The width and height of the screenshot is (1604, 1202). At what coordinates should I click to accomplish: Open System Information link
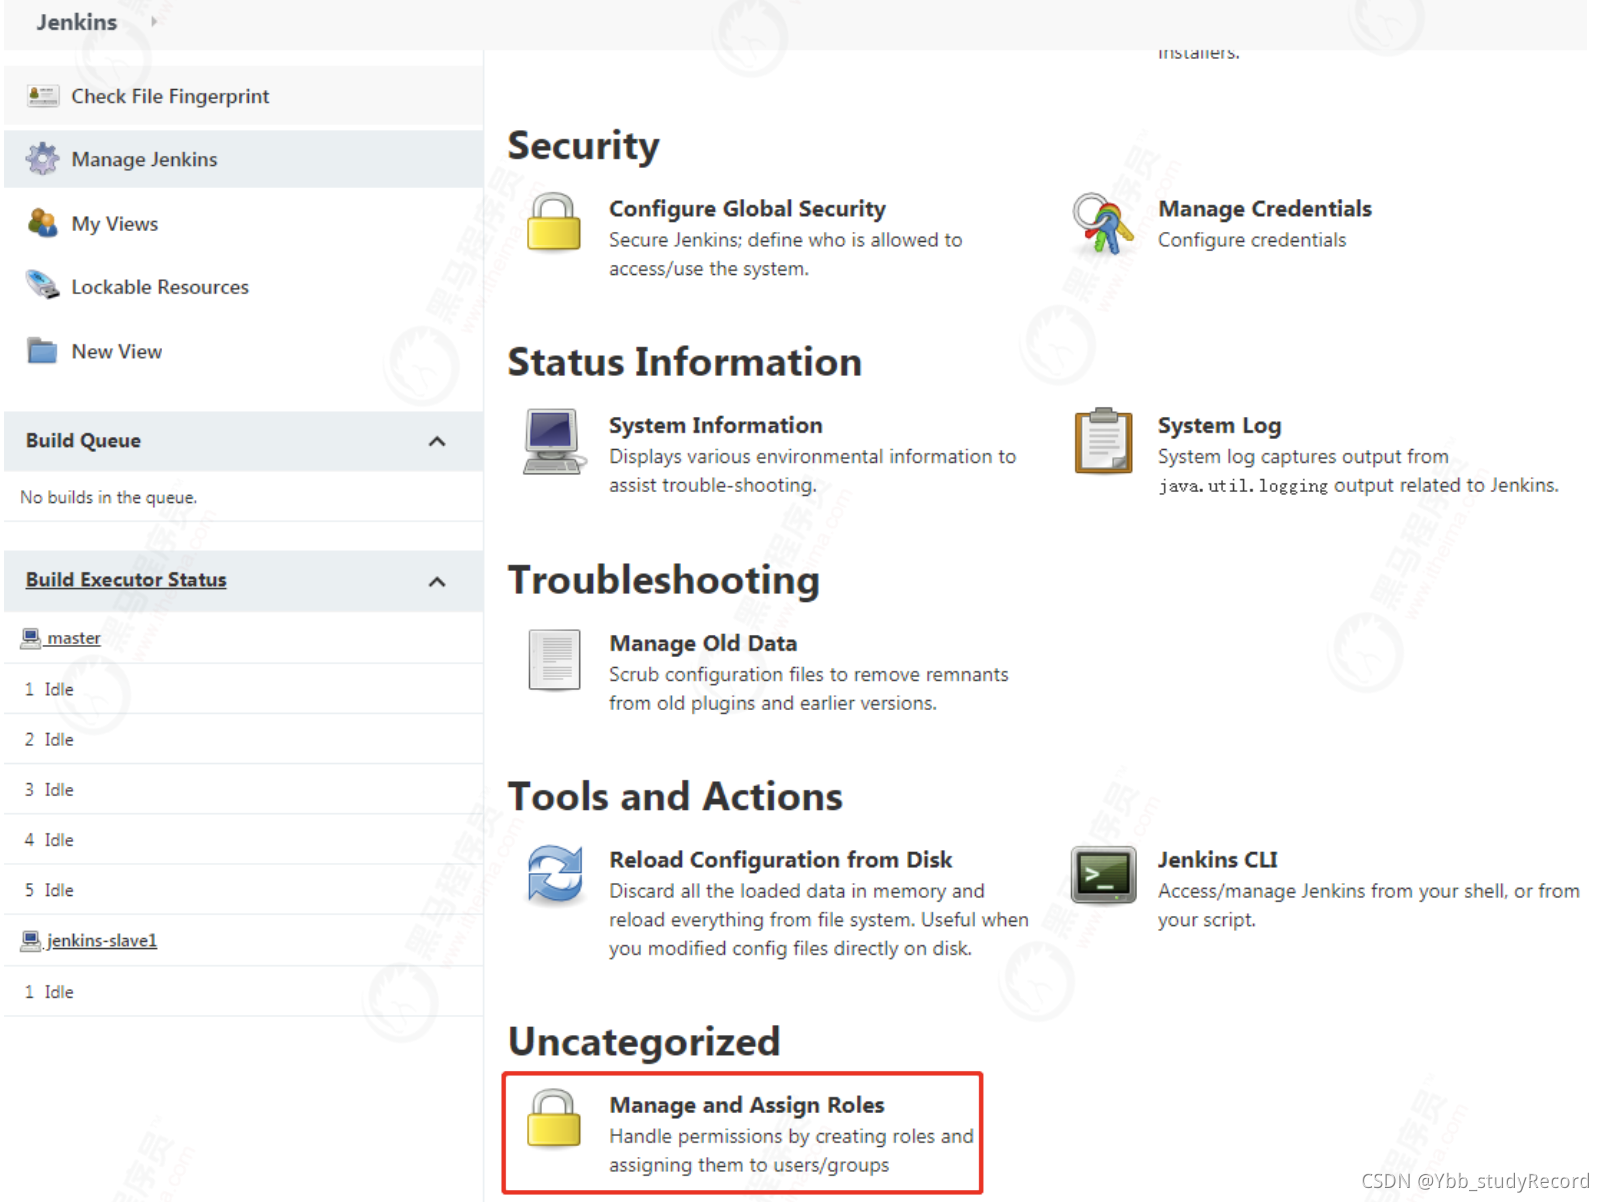pyautogui.click(x=716, y=425)
